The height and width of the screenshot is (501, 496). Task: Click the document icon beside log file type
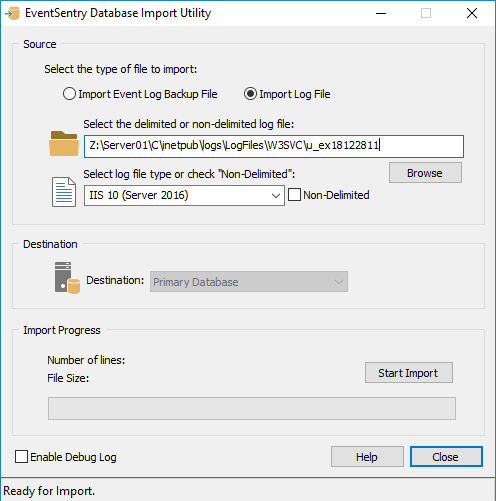(x=64, y=192)
